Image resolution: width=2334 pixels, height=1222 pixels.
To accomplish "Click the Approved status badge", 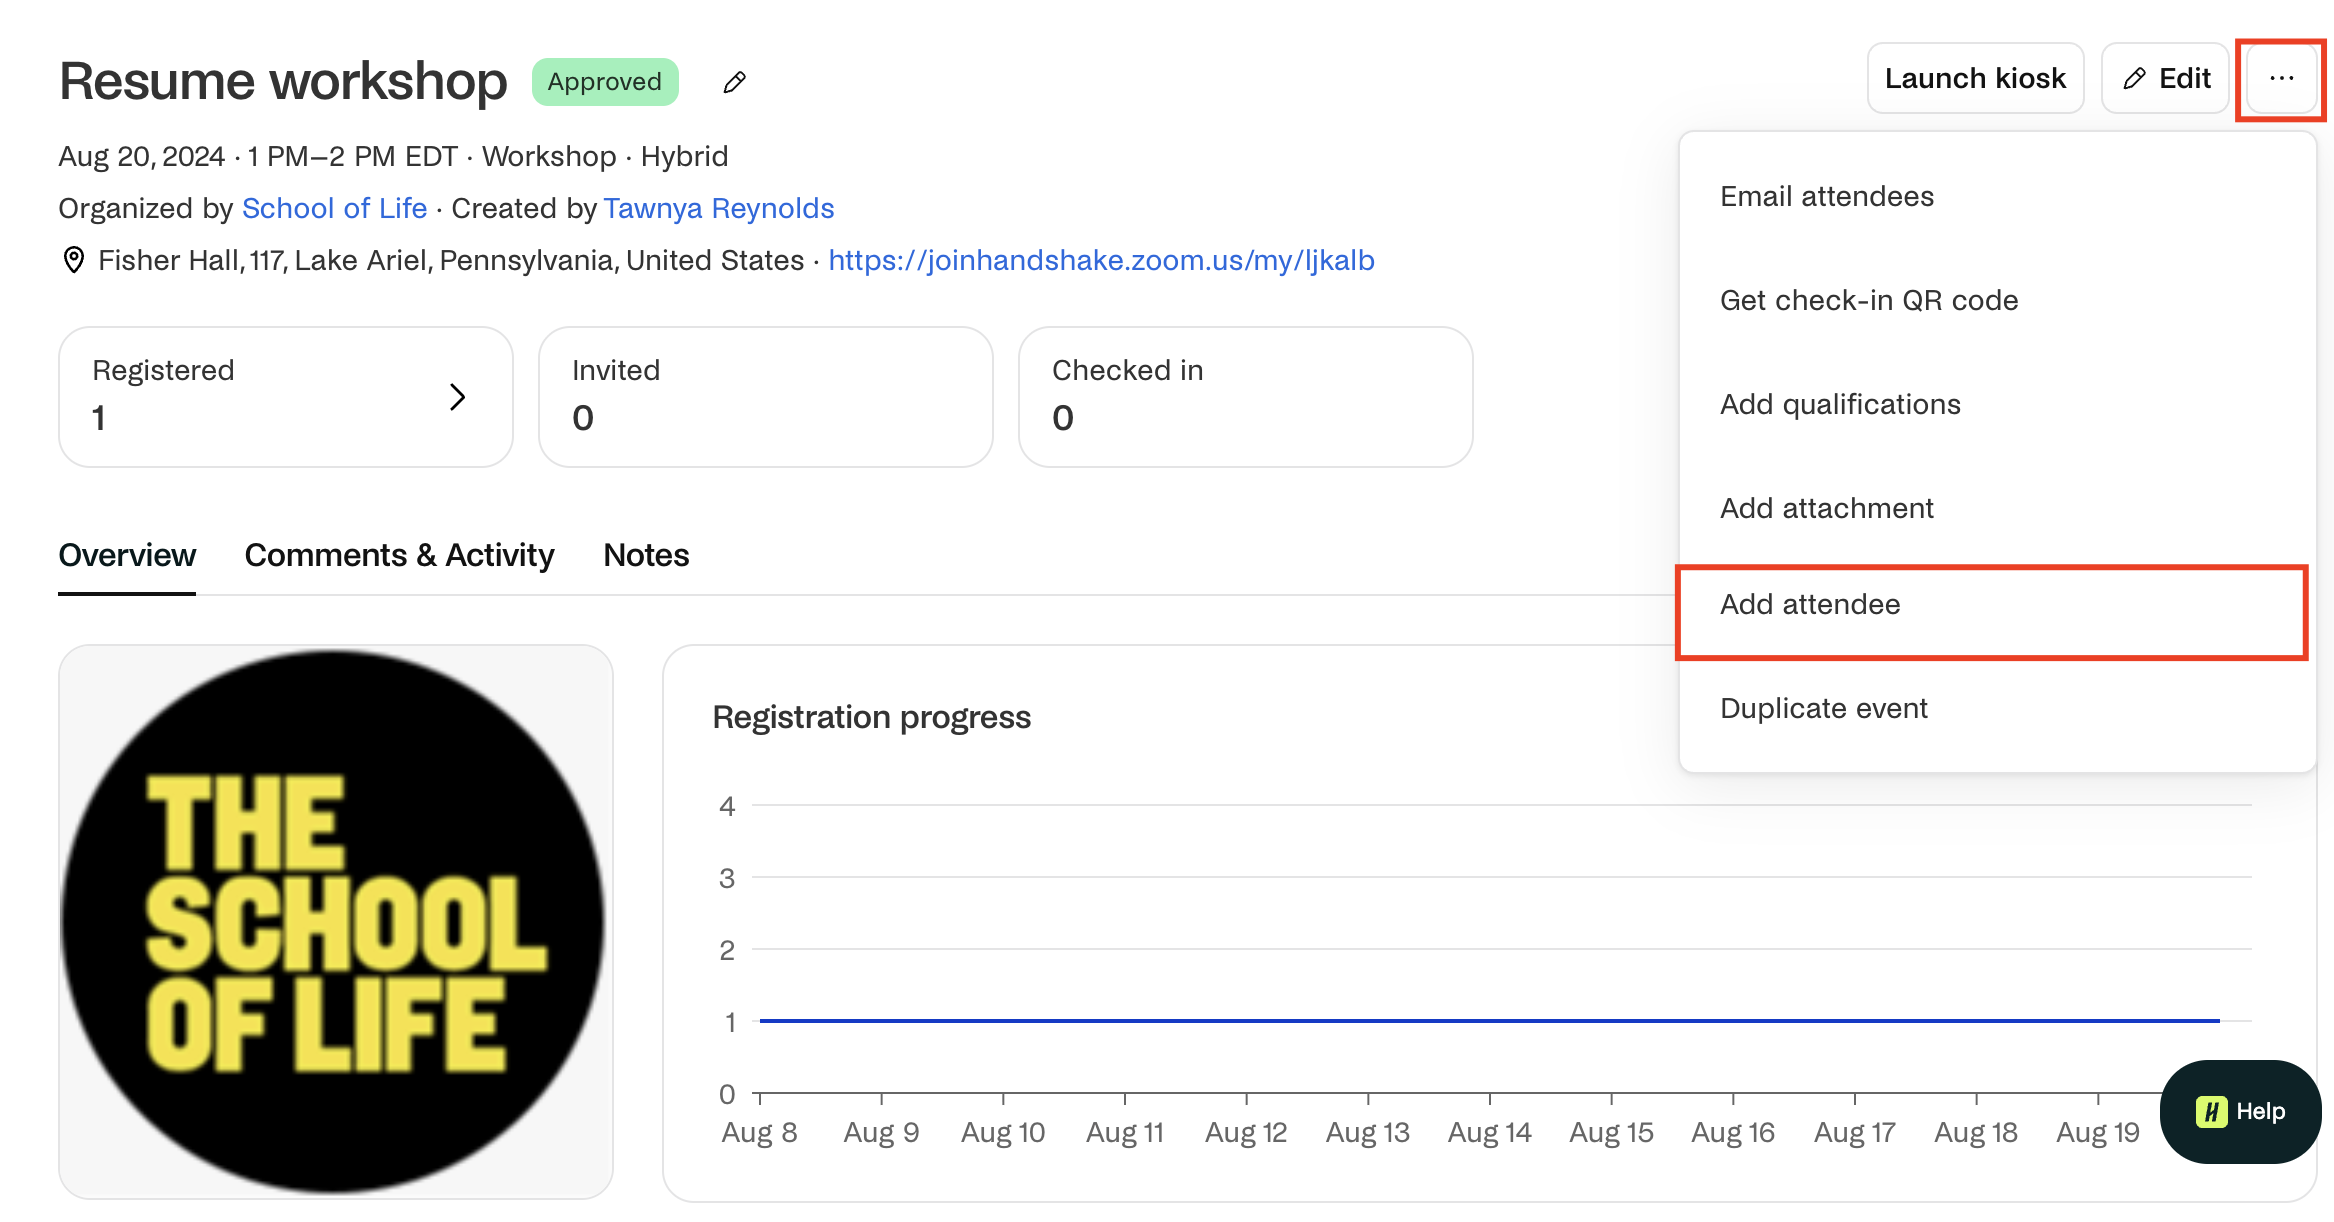I will [x=605, y=82].
